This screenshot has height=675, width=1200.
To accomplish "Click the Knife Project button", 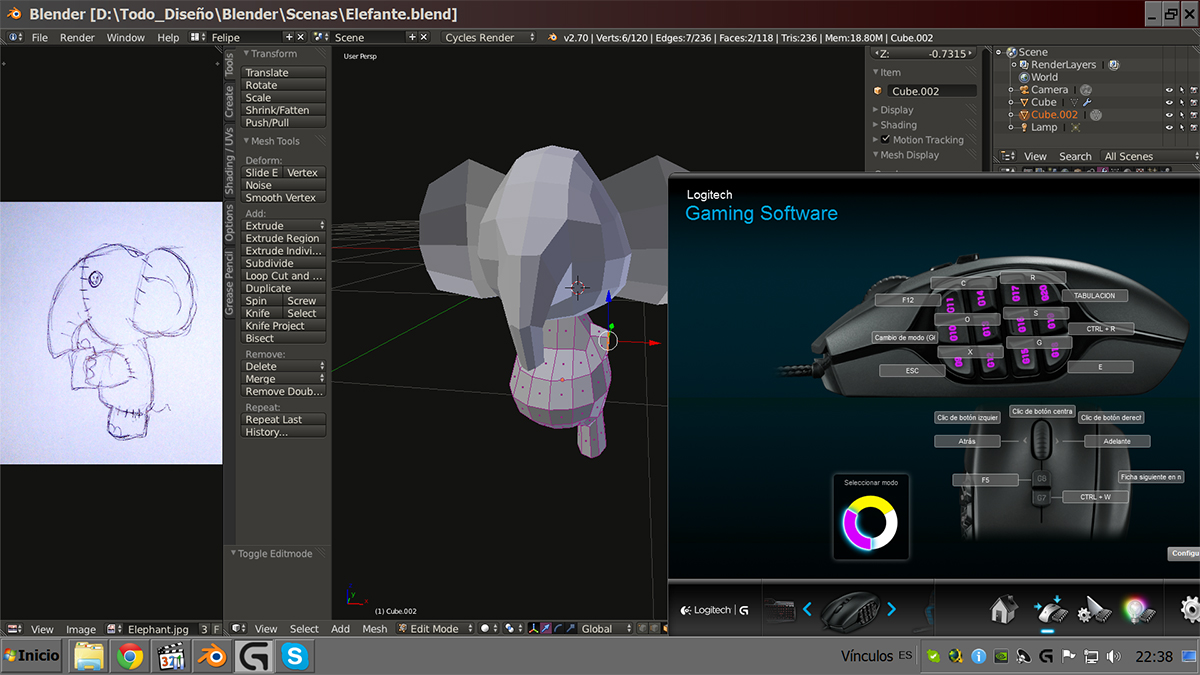I will pyautogui.click(x=285, y=326).
